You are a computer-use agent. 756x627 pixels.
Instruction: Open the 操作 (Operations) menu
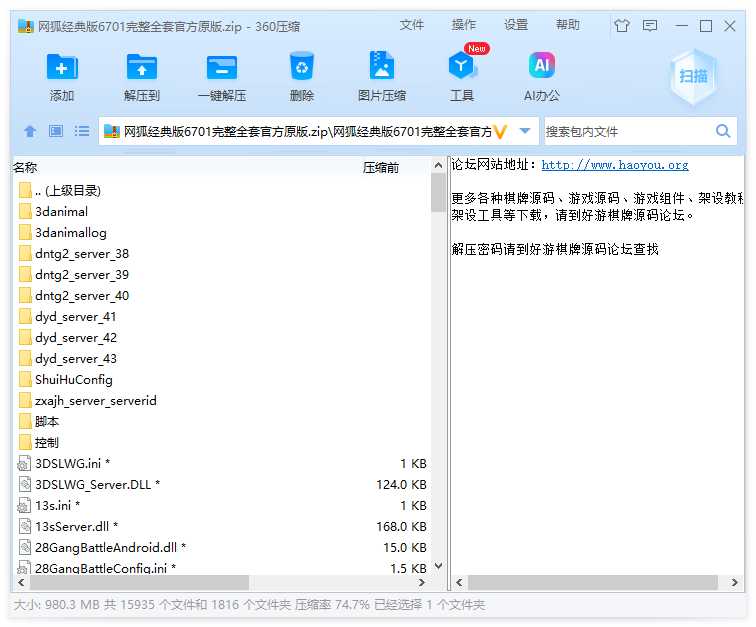point(463,25)
